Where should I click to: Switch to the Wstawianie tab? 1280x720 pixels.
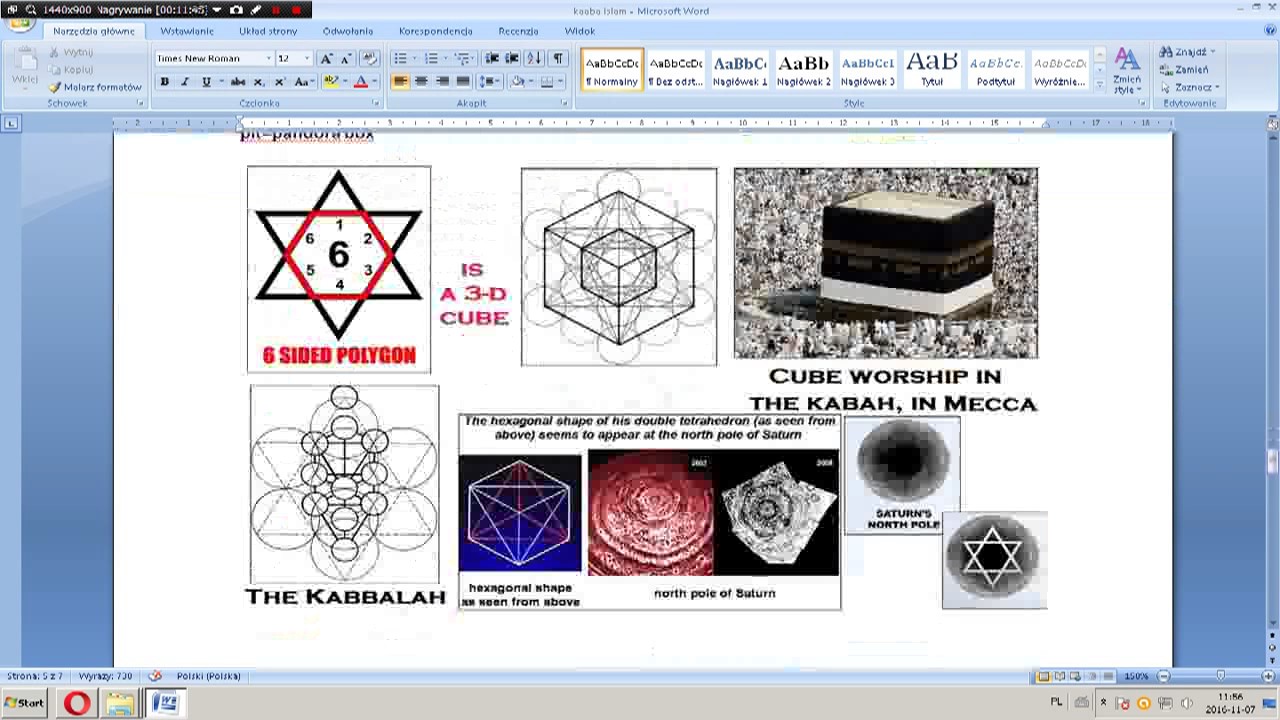tap(187, 31)
